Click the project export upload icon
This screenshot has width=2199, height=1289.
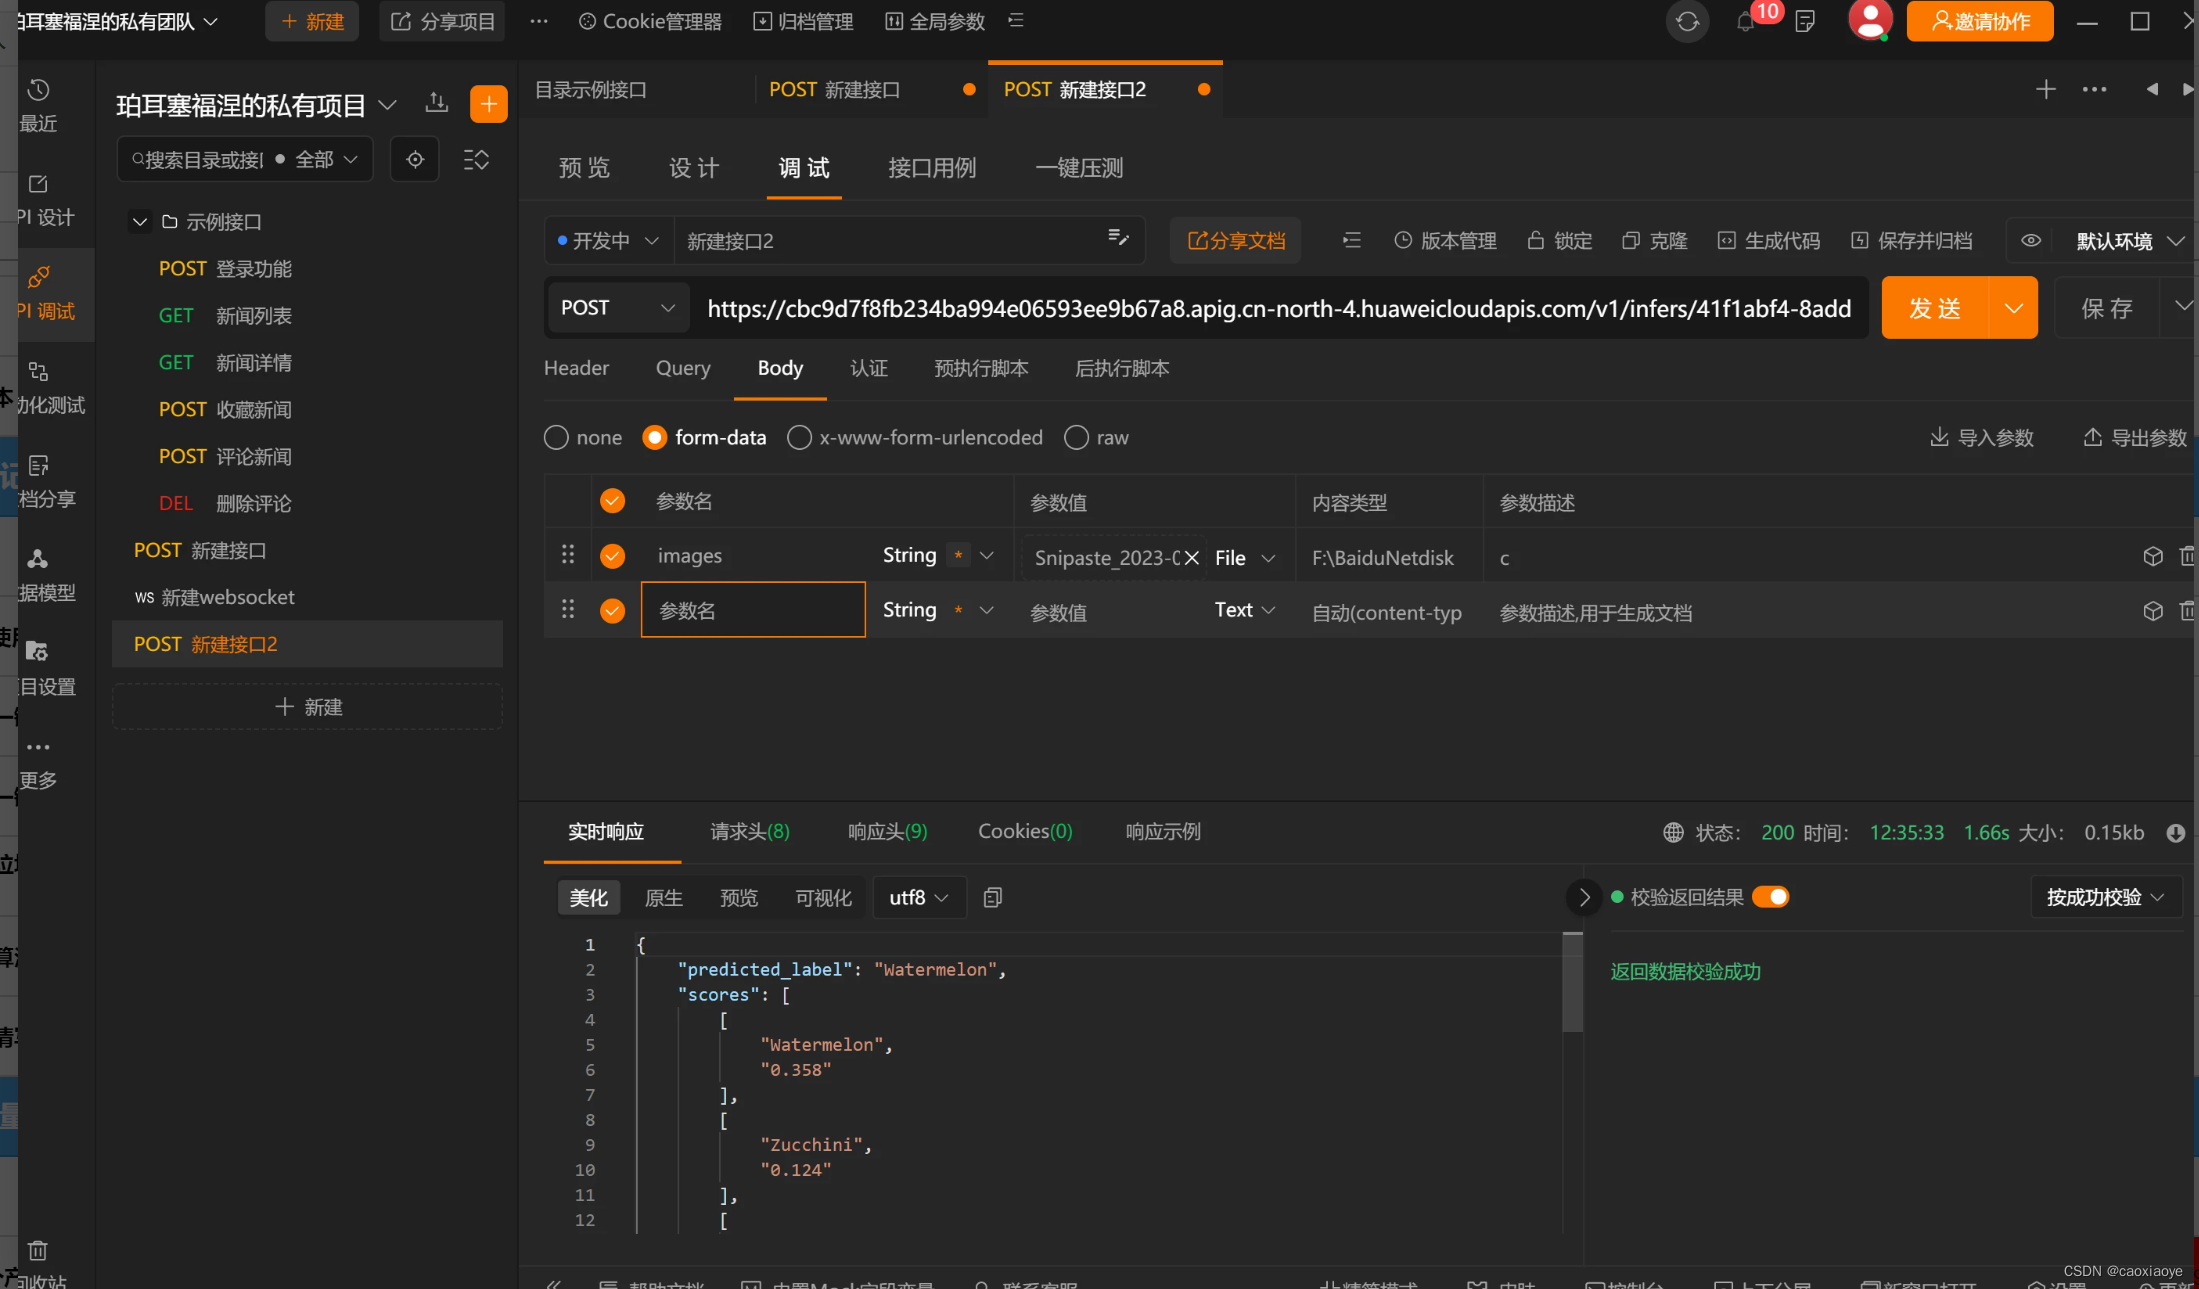tap(436, 102)
